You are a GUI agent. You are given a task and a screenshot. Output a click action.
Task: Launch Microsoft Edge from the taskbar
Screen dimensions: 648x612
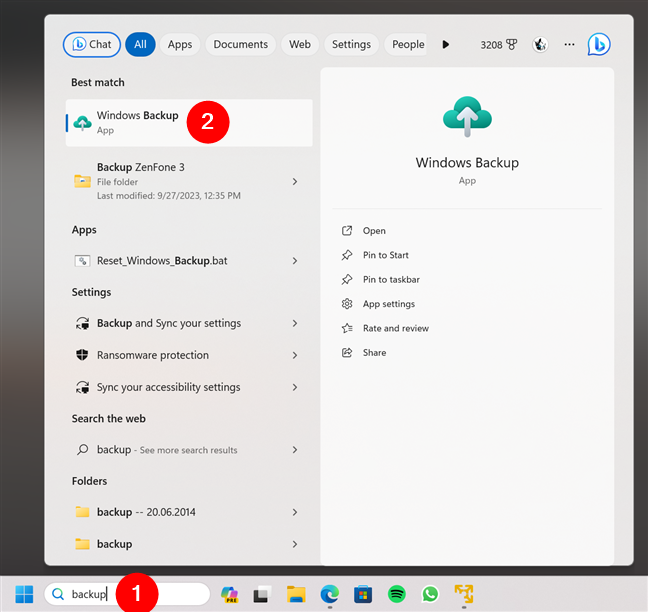pyautogui.click(x=329, y=594)
